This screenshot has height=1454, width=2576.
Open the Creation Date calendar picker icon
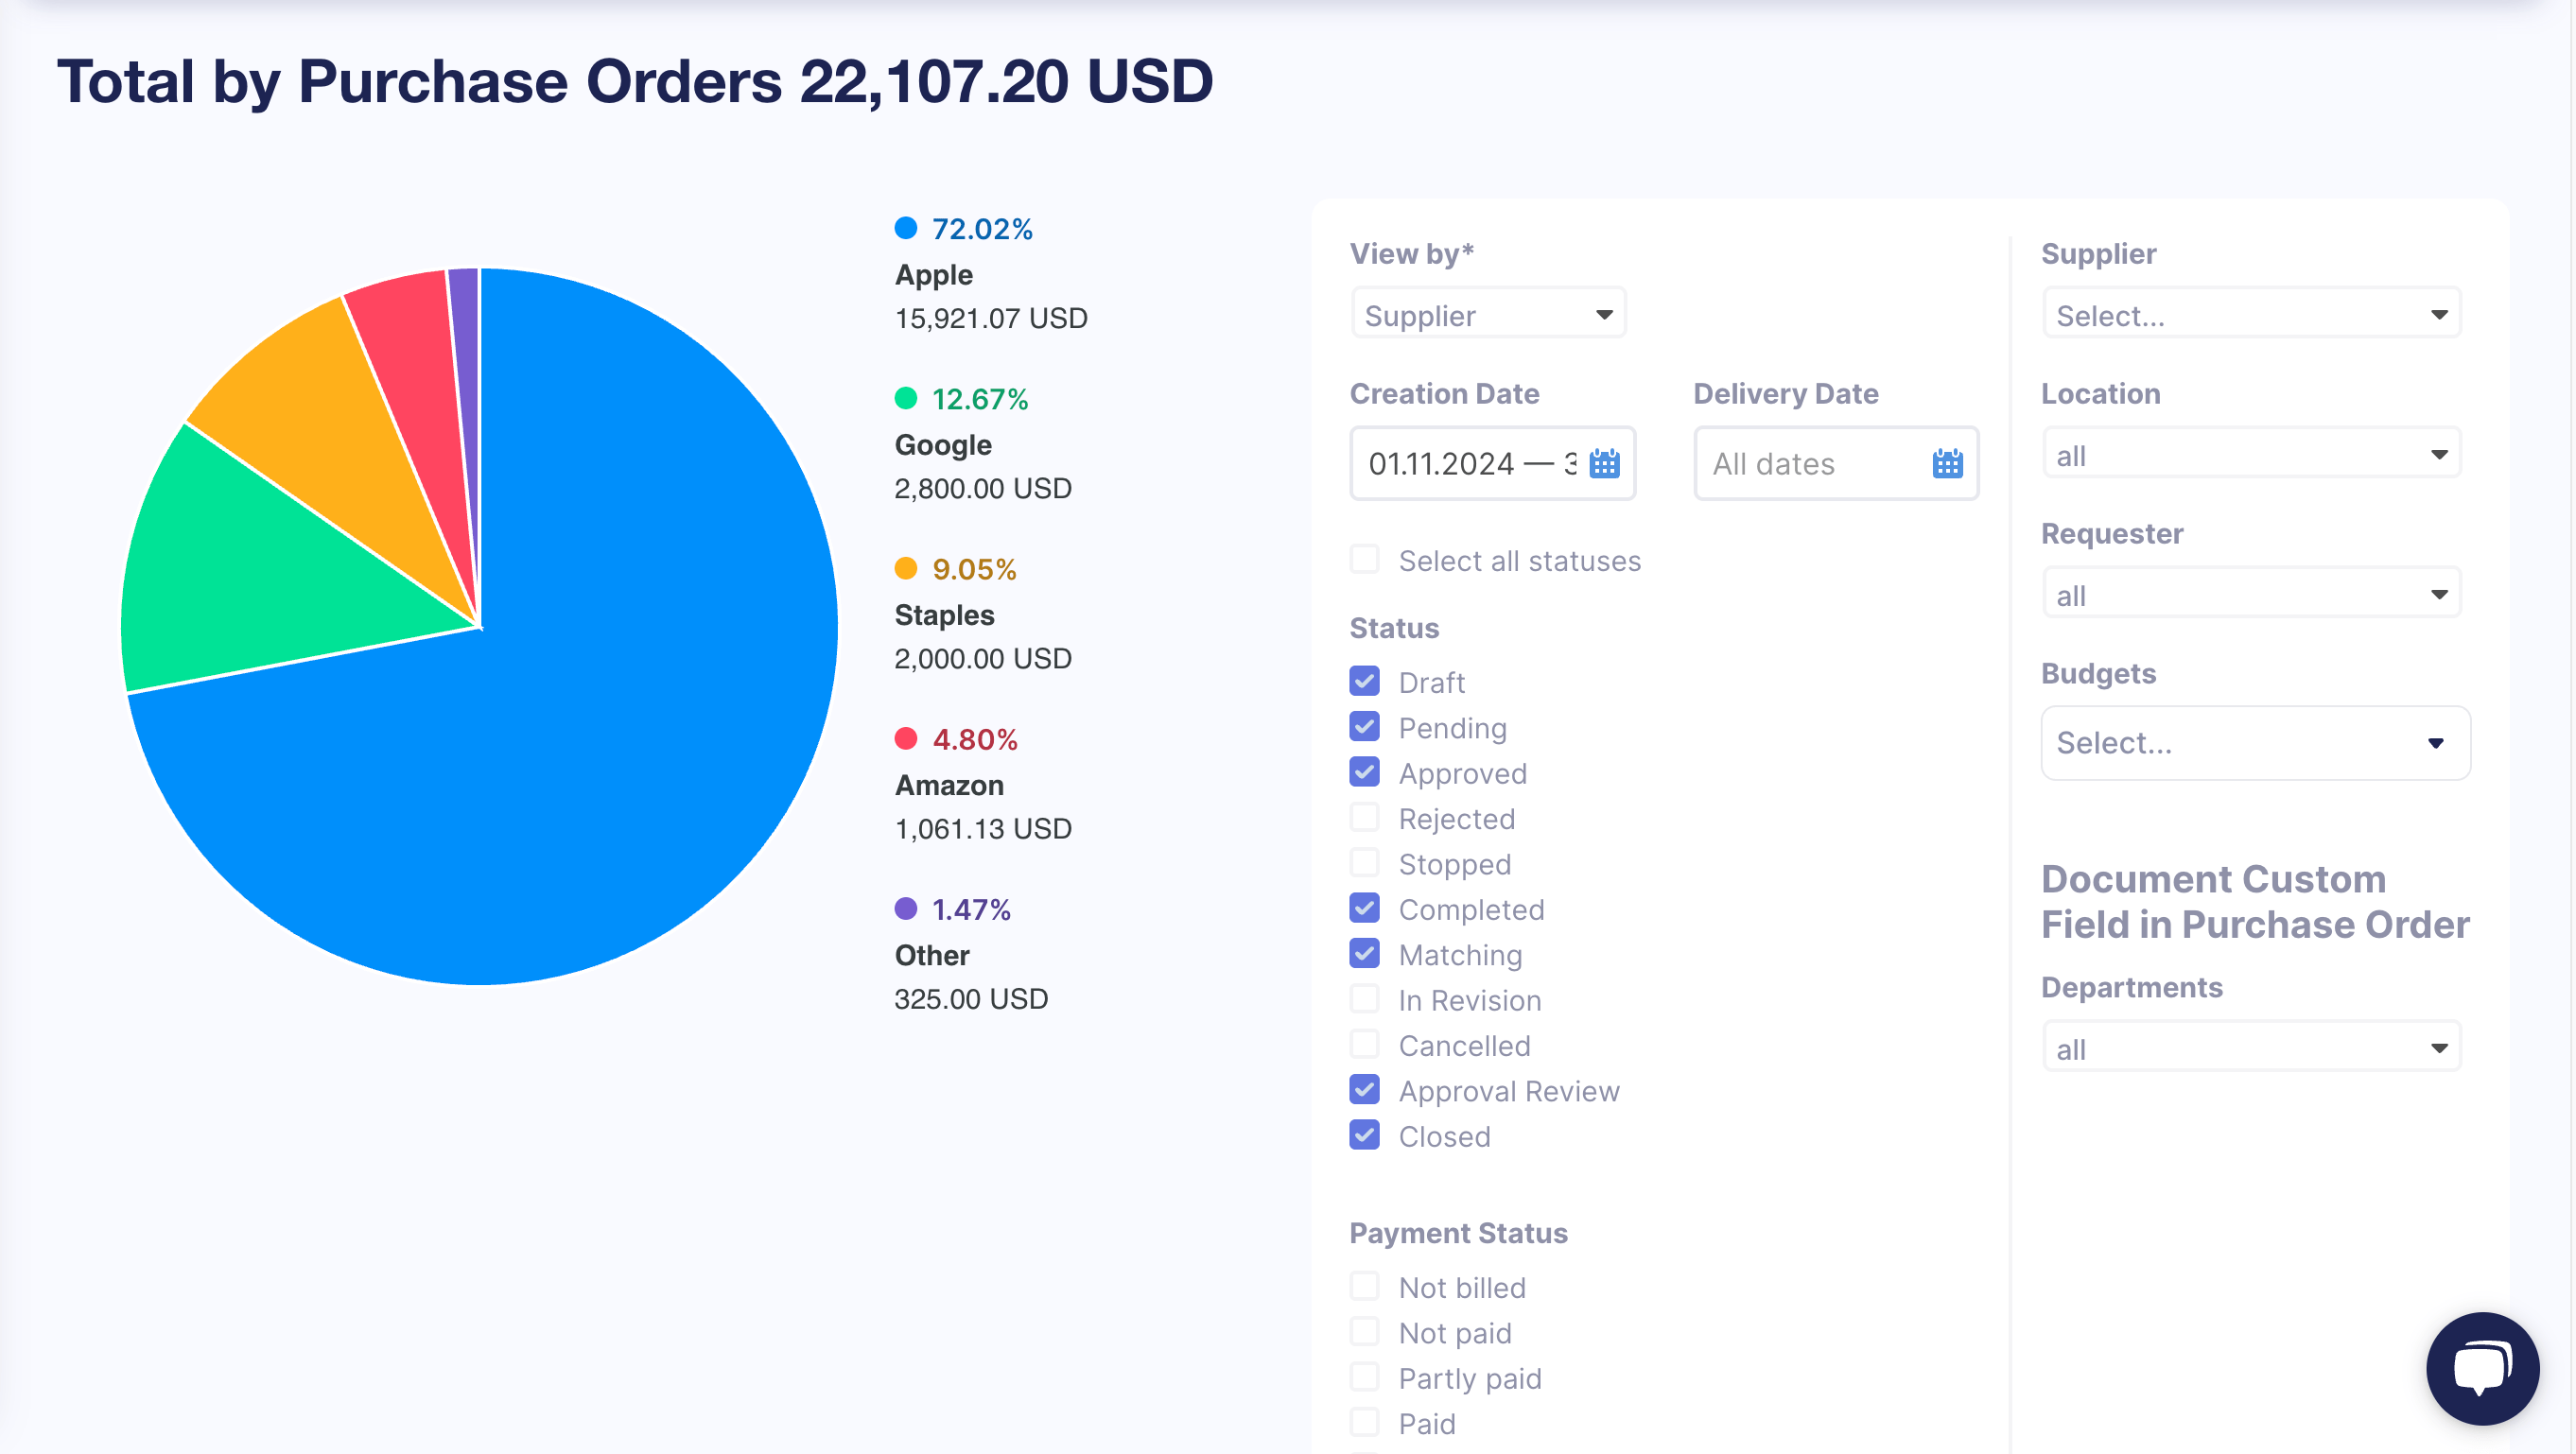(x=1604, y=464)
